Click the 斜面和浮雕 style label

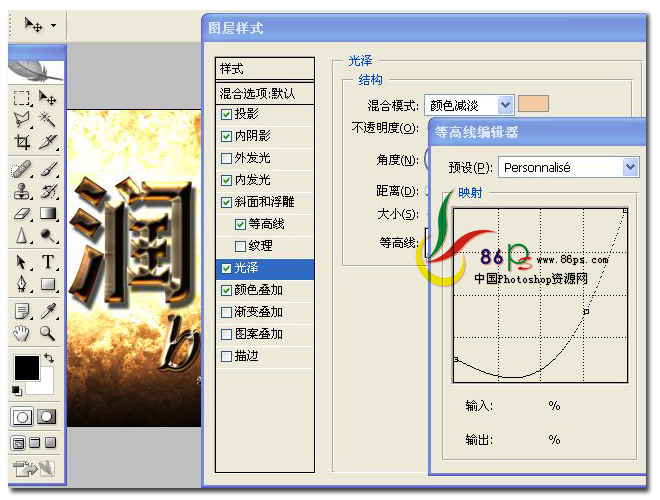pyautogui.click(x=264, y=202)
